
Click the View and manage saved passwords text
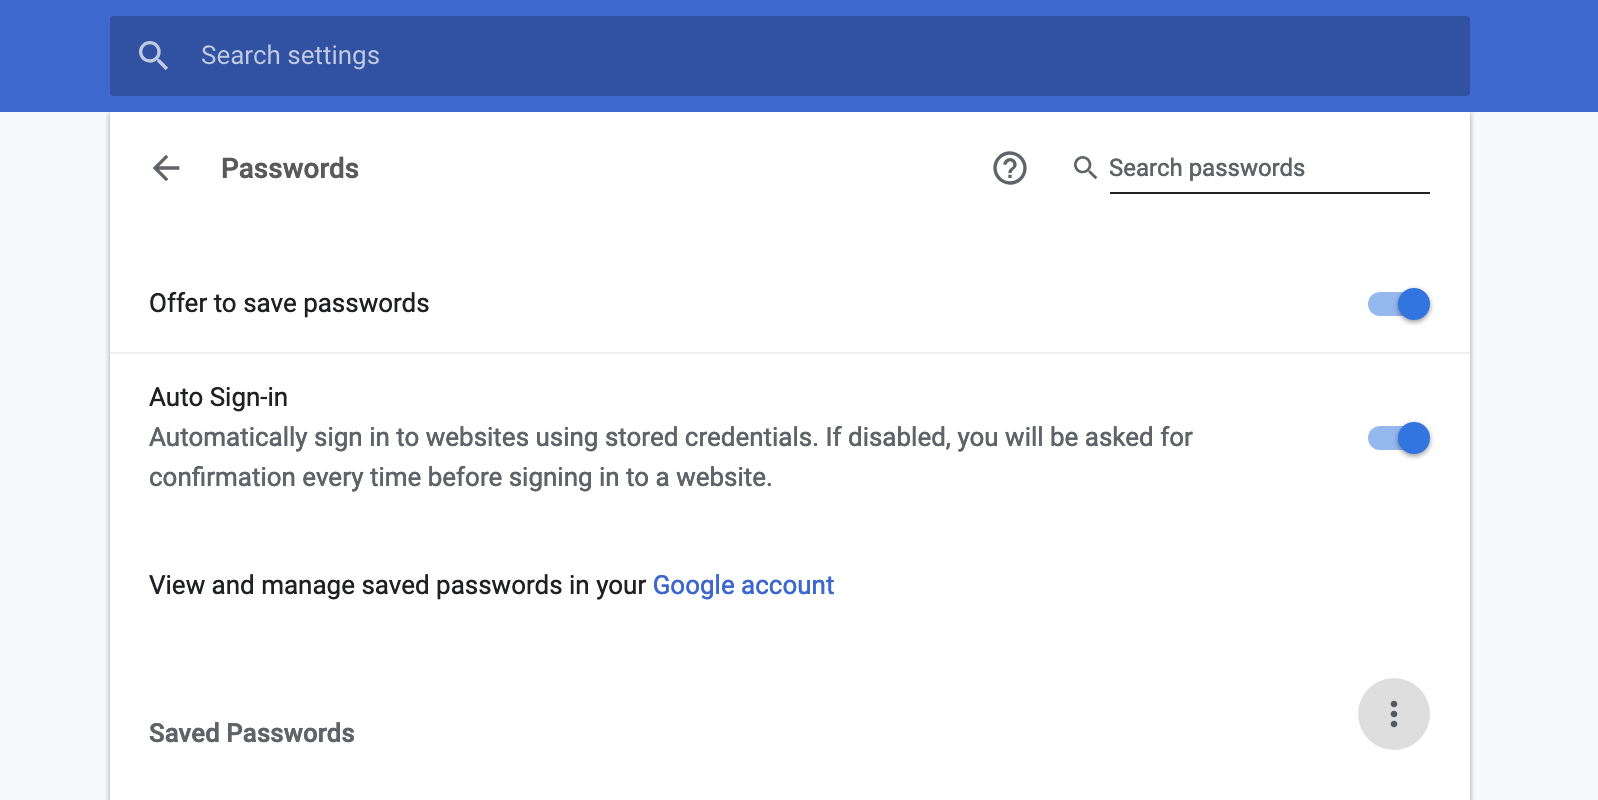tap(398, 585)
